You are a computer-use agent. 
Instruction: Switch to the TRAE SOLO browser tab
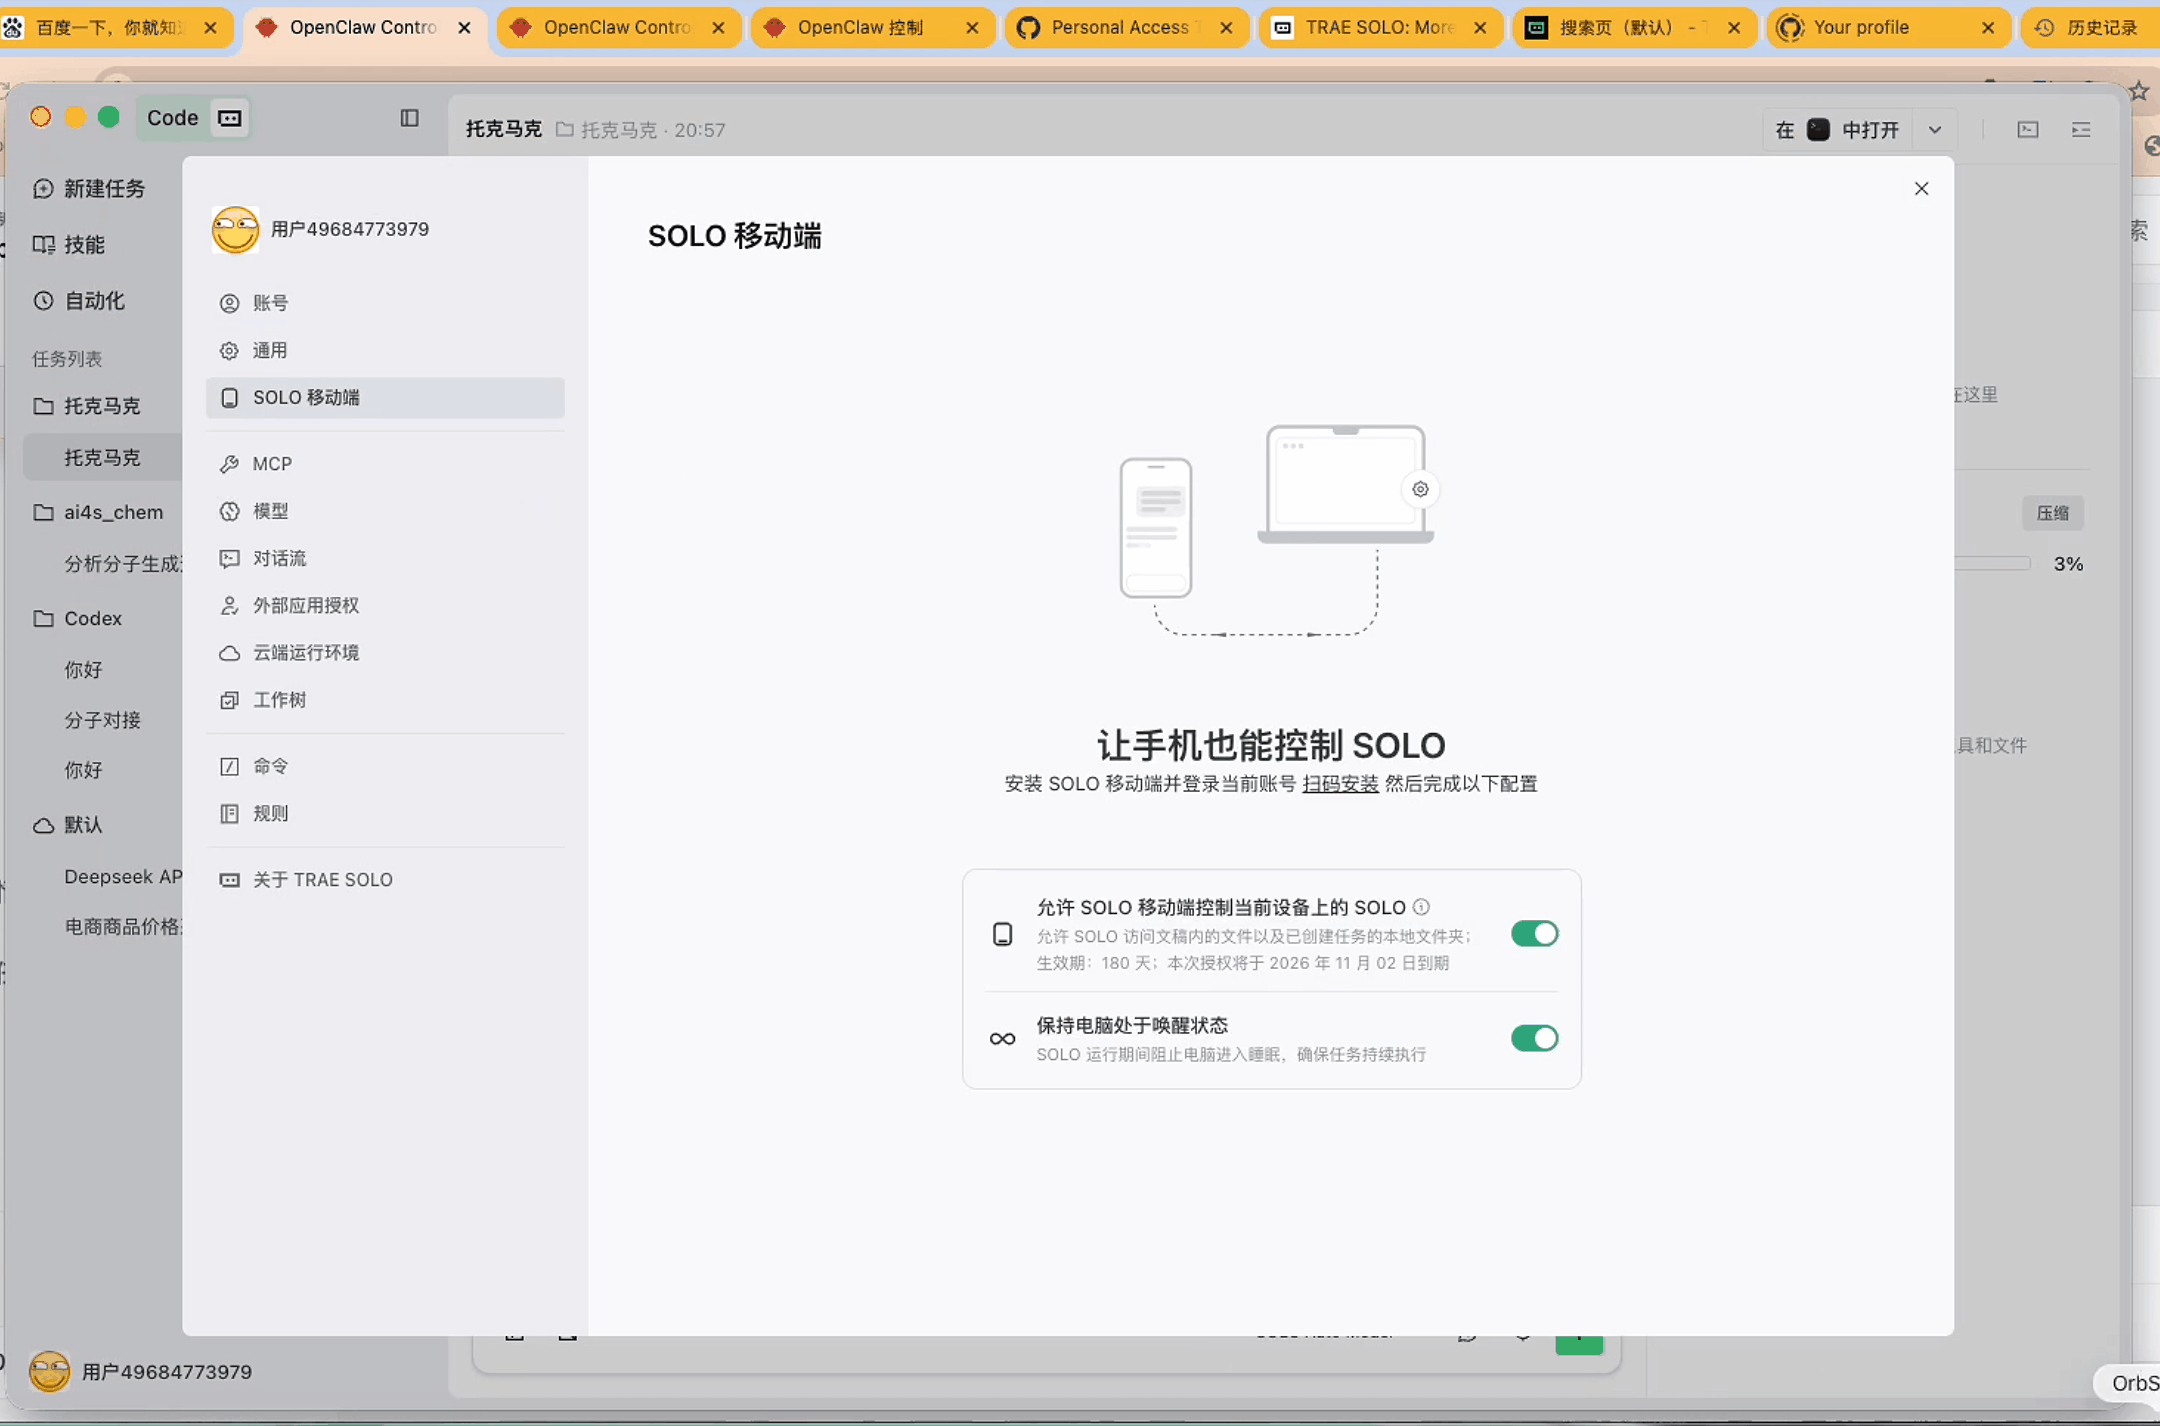click(x=1379, y=28)
